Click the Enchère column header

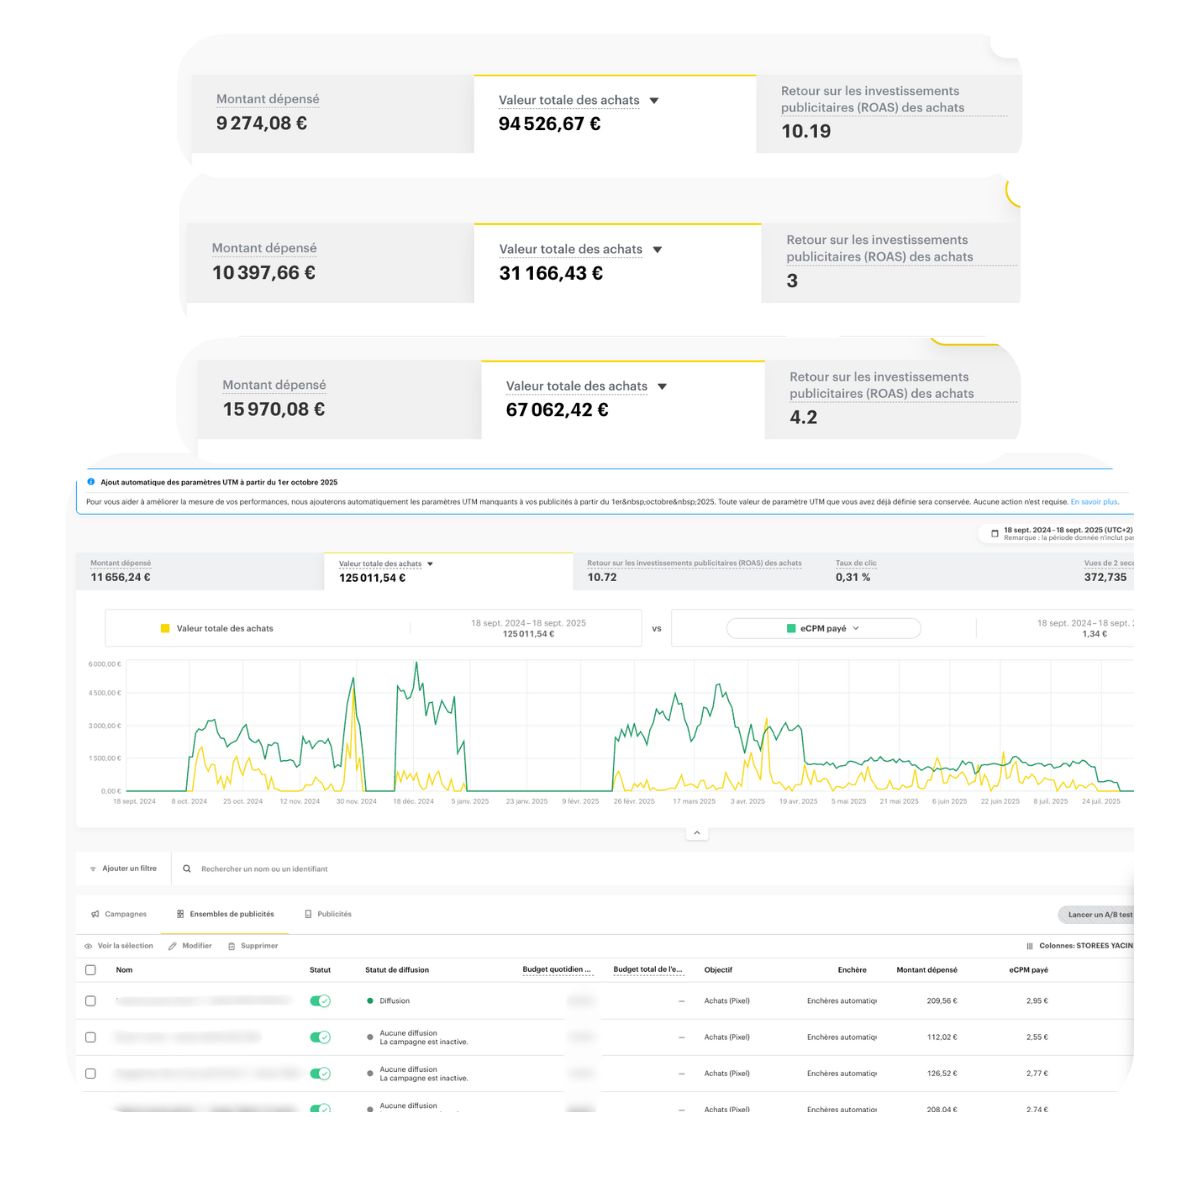pyautogui.click(x=852, y=970)
